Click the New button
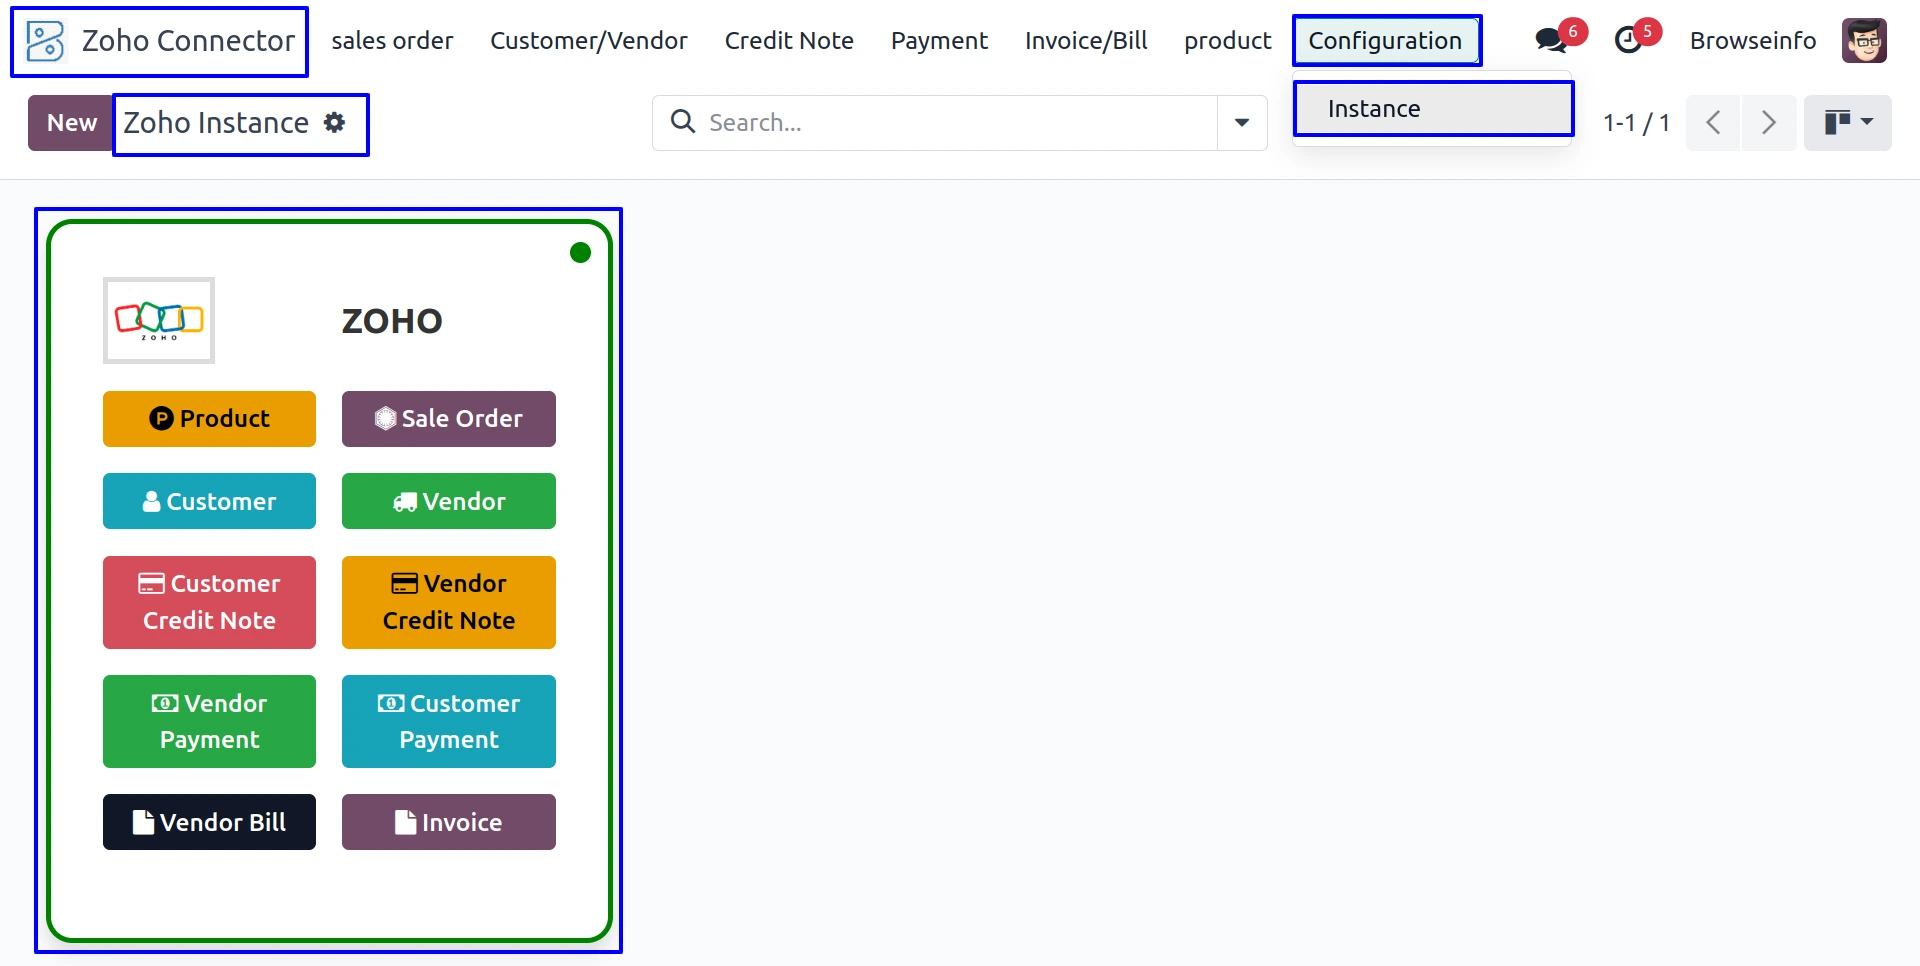The image size is (1920, 966). point(71,123)
